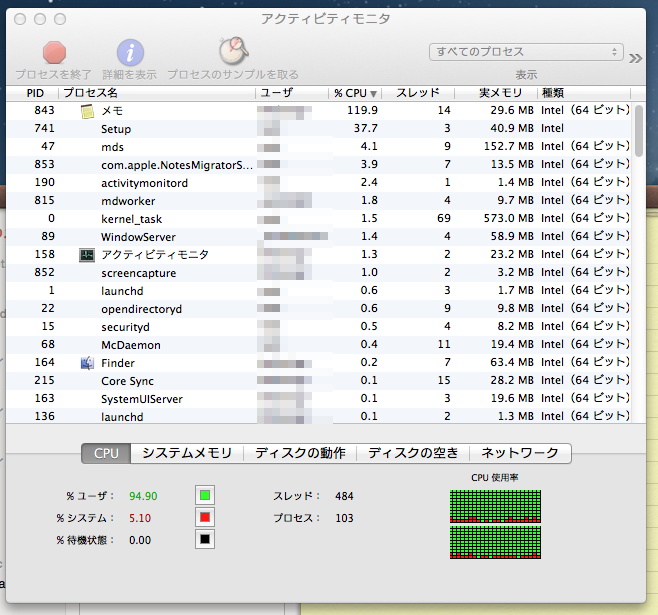
Task: Click the red % システム color swatch
Action: [205, 517]
